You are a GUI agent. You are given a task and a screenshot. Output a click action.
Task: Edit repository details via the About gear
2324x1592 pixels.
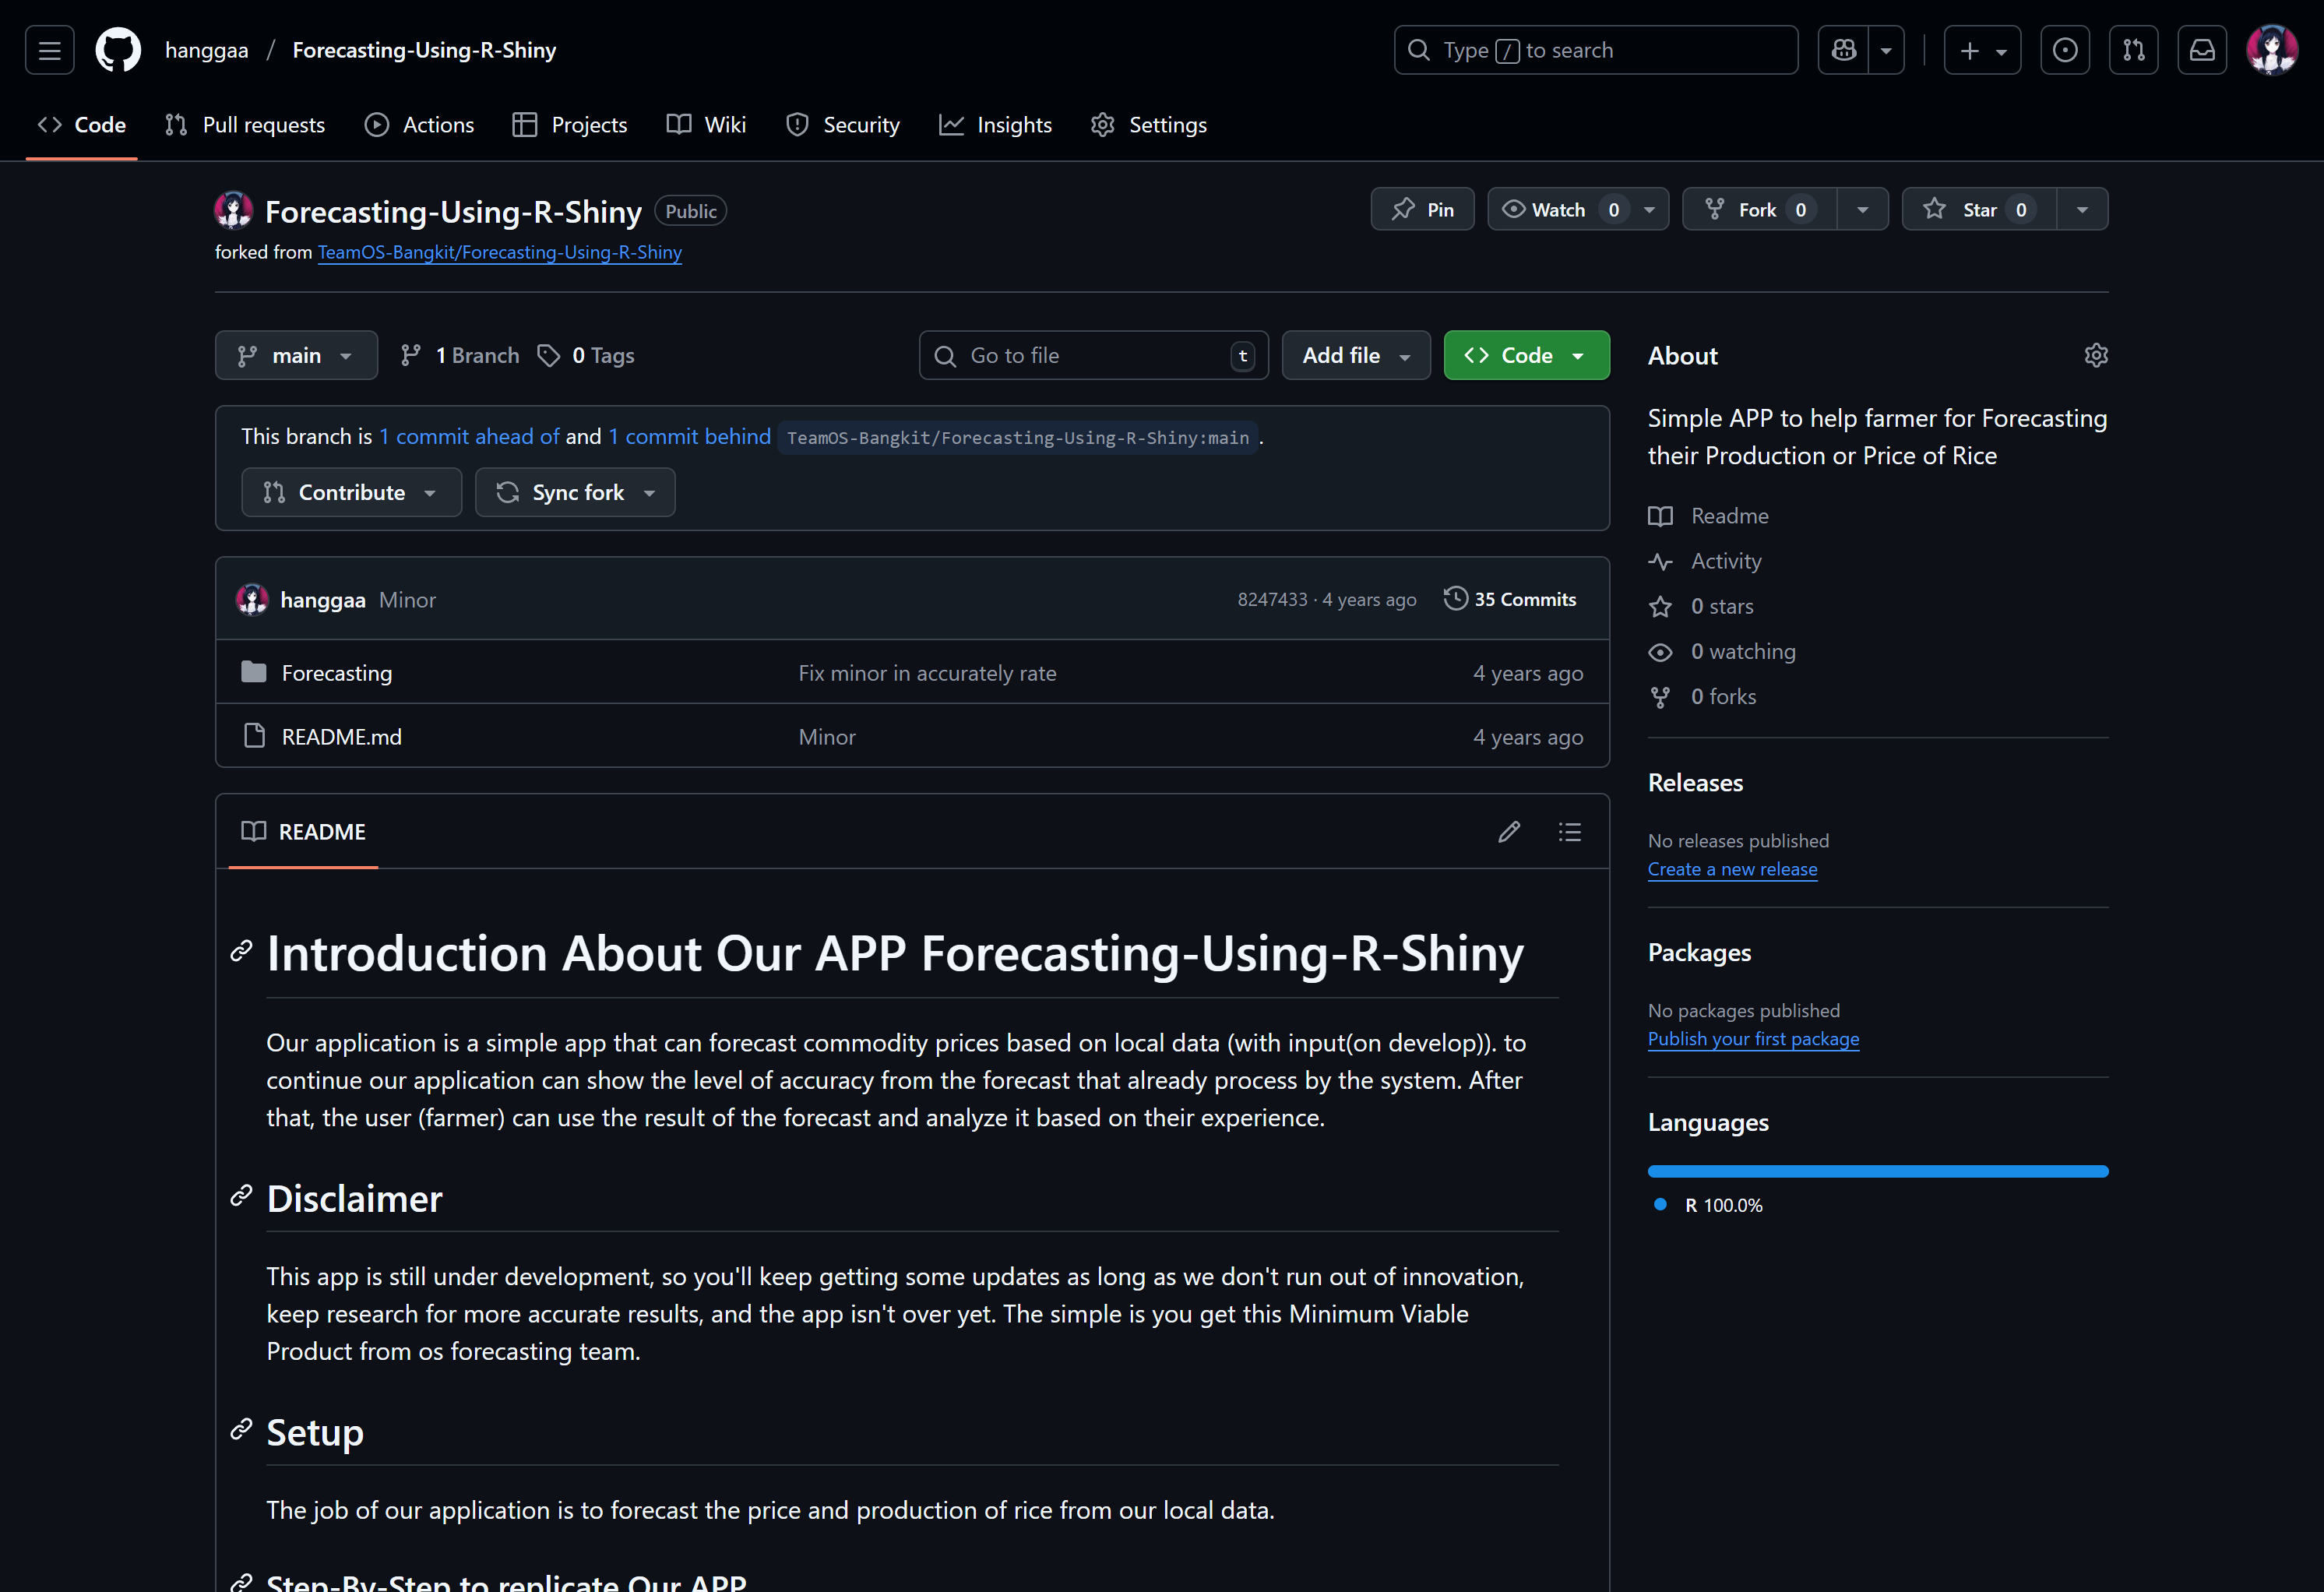[x=2095, y=355]
